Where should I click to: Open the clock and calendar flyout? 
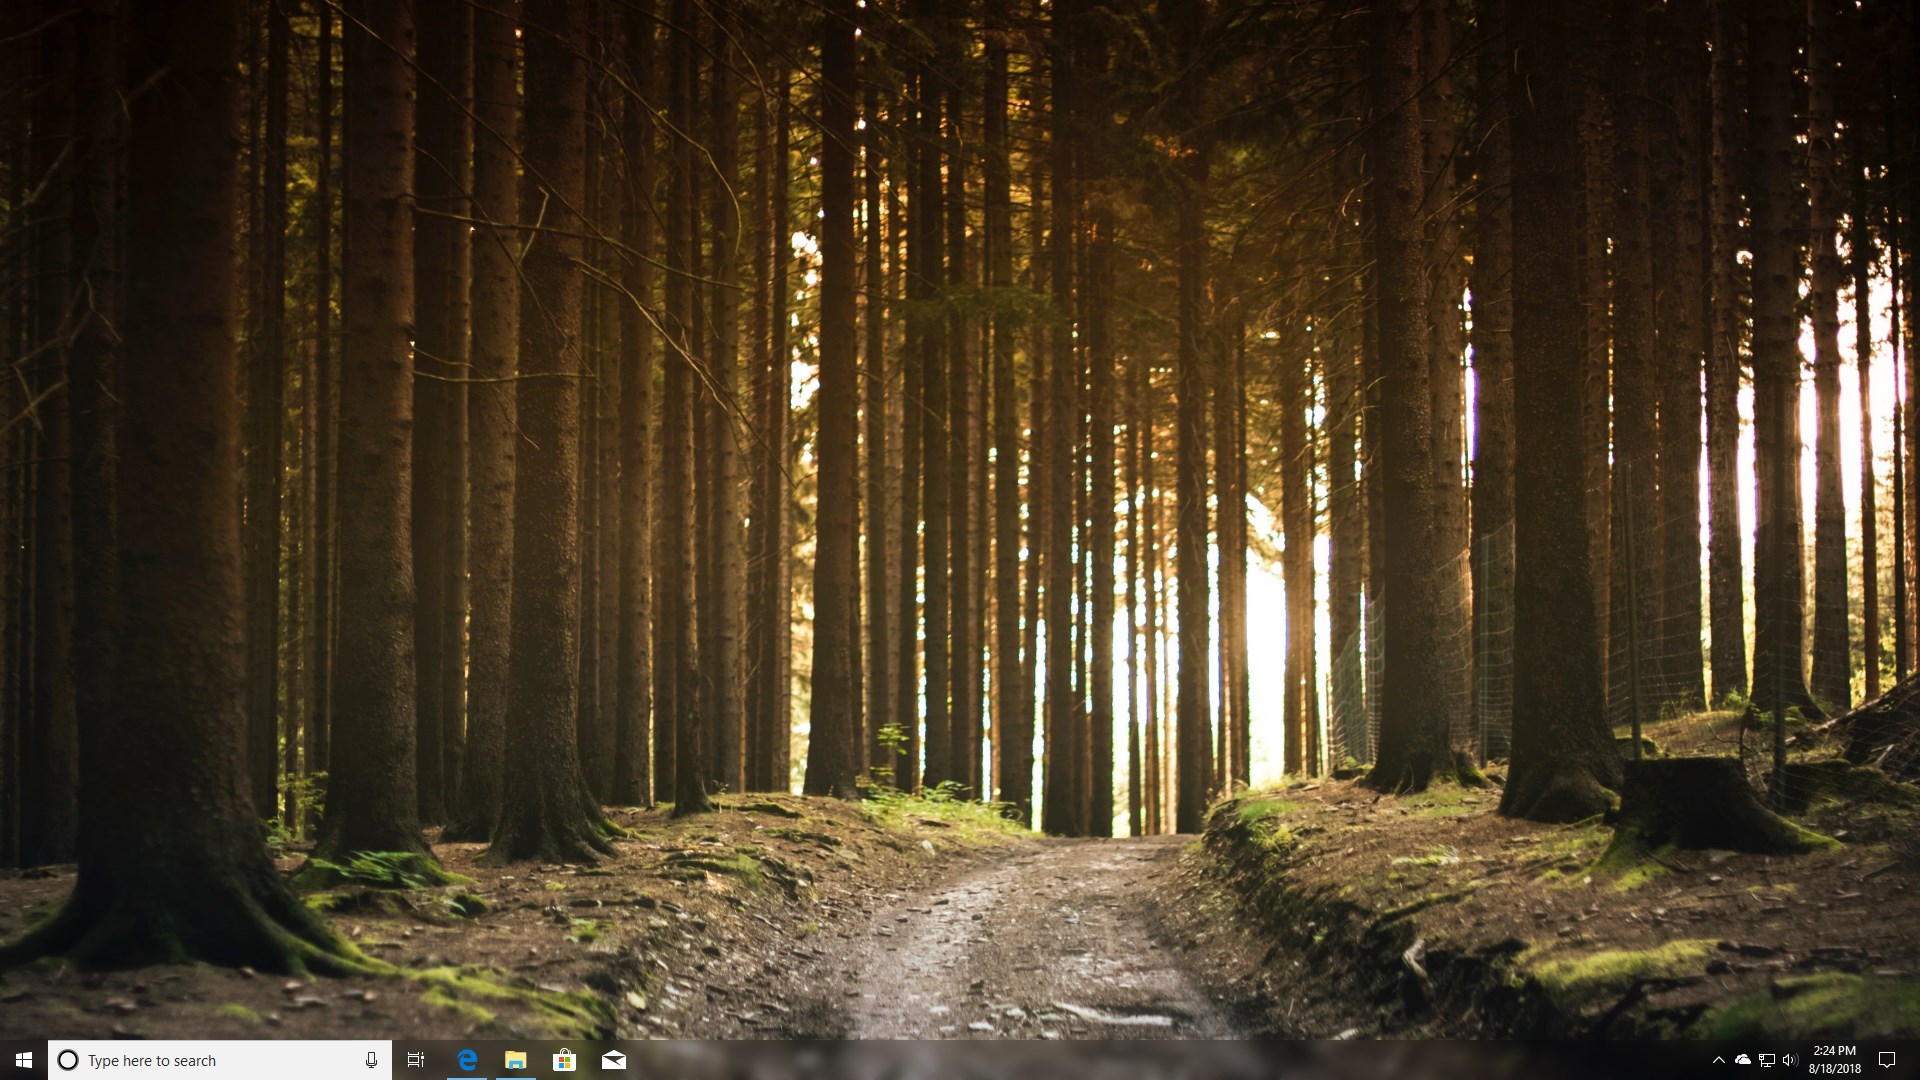pos(1833,1060)
